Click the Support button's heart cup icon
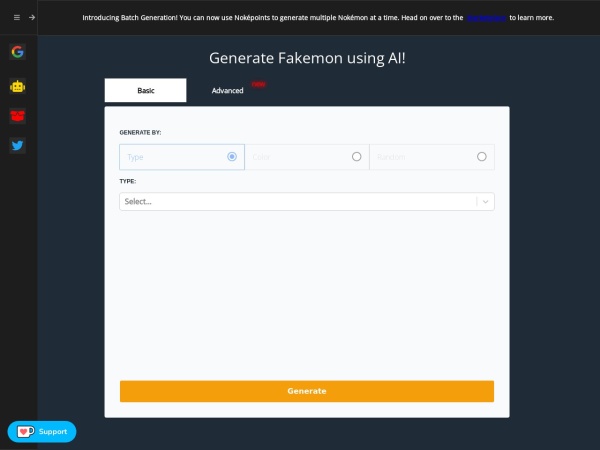Screen dimensions: 600x450 tap(25, 432)
